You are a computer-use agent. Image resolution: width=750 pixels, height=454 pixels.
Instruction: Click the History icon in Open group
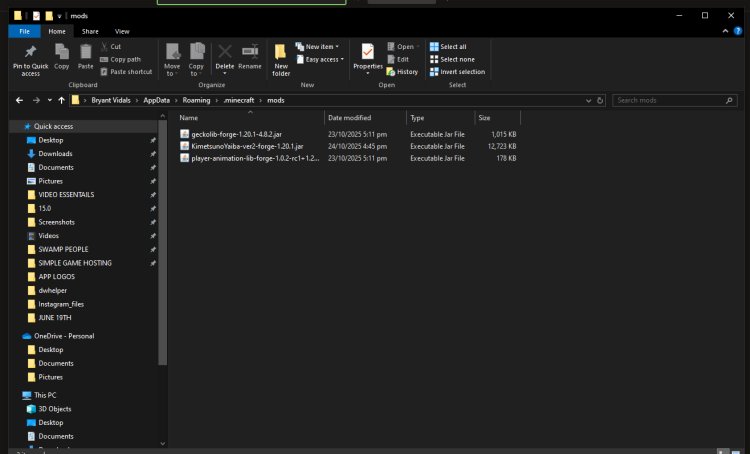pyautogui.click(x=402, y=72)
